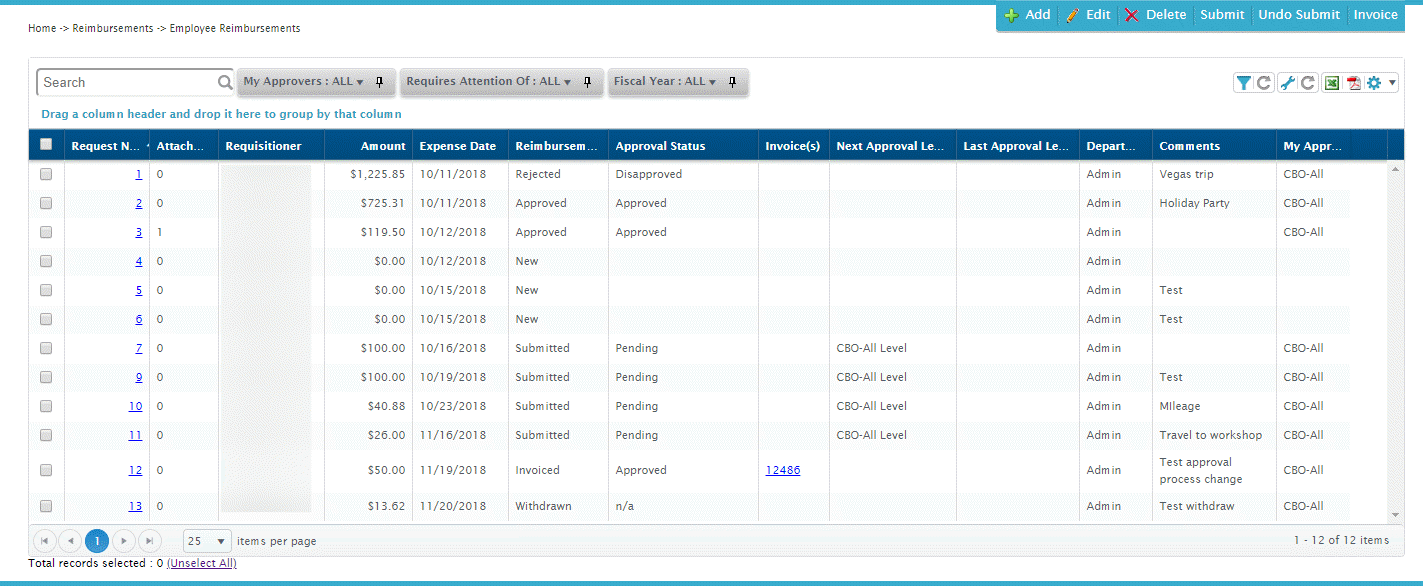Click the magnifier icon in search box
This screenshot has width=1423, height=586.
(x=225, y=83)
